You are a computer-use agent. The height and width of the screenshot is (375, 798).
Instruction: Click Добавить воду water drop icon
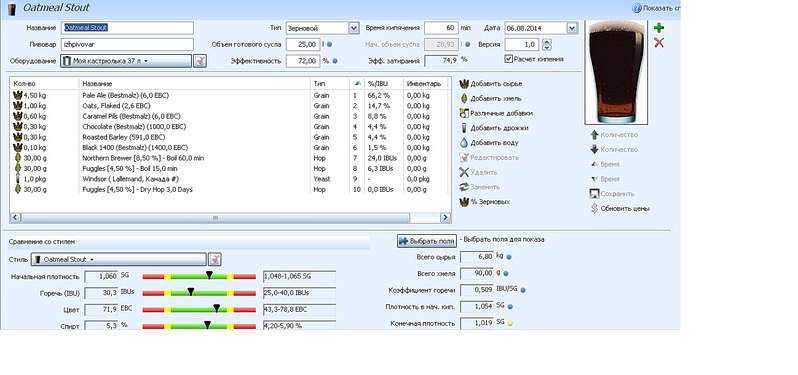[464, 142]
